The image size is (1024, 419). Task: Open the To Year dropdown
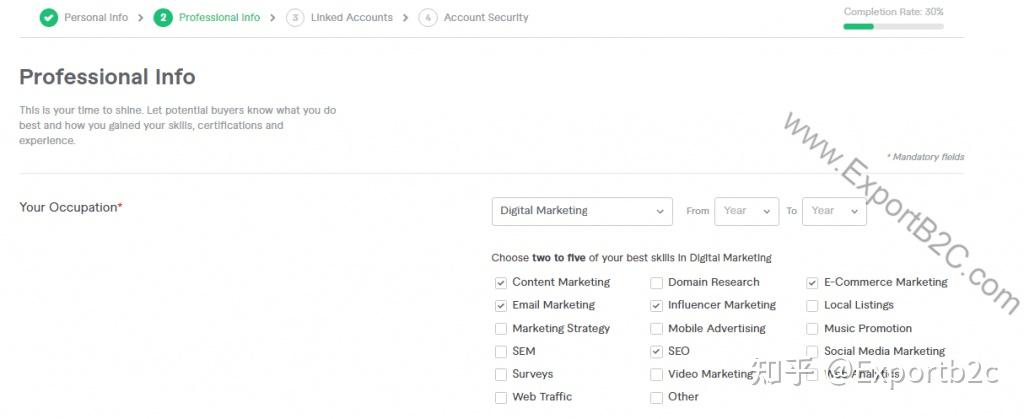tap(834, 211)
